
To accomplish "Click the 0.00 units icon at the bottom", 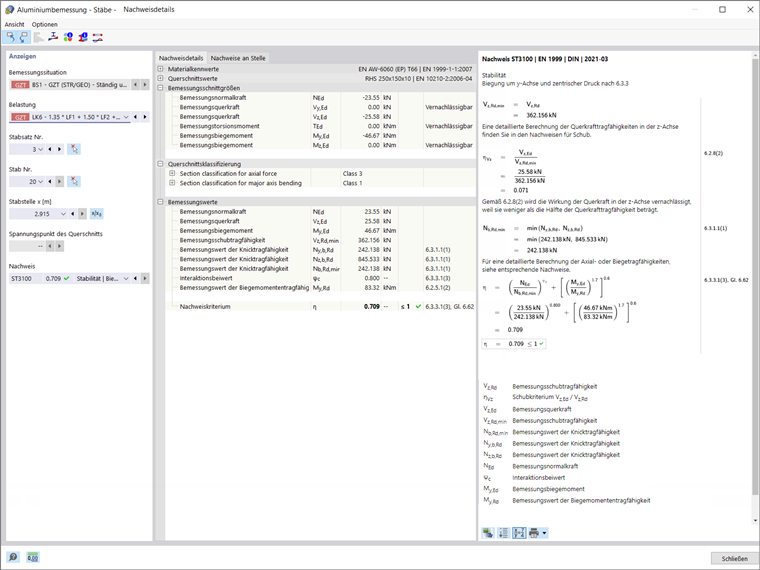I will 32,557.
